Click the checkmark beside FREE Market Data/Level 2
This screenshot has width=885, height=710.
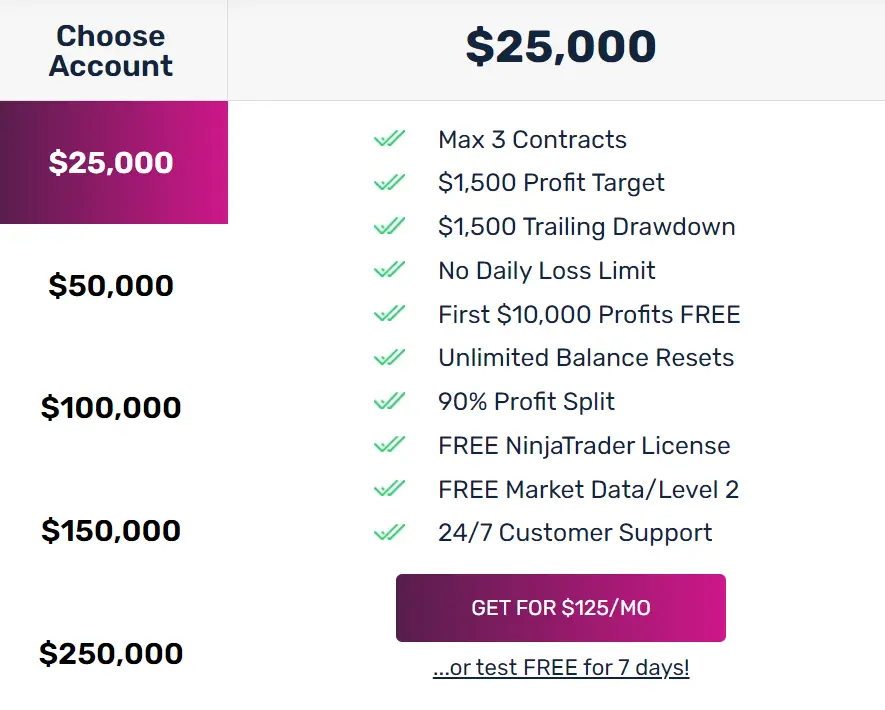click(389, 488)
